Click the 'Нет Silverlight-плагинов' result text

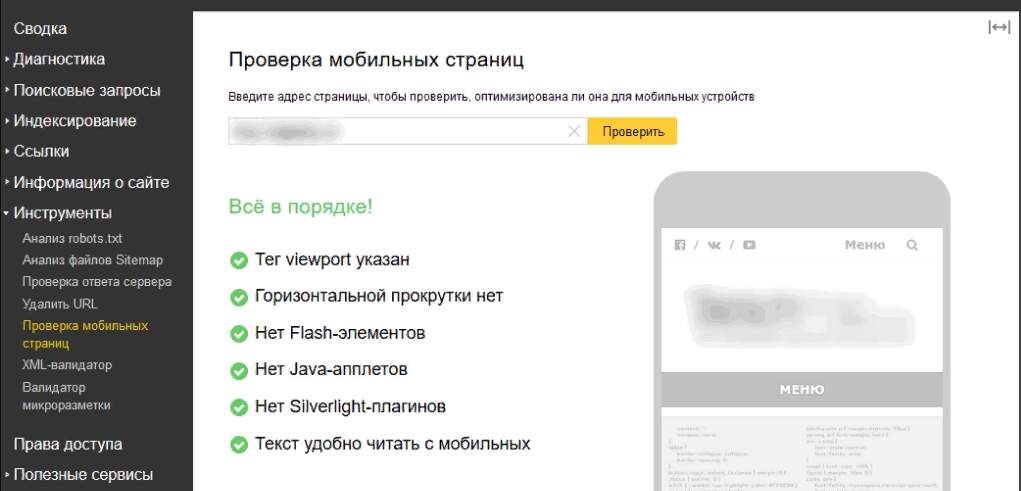pos(350,408)
